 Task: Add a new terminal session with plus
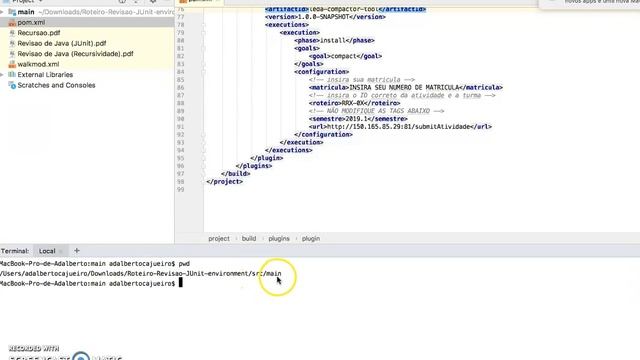point(77,251)
